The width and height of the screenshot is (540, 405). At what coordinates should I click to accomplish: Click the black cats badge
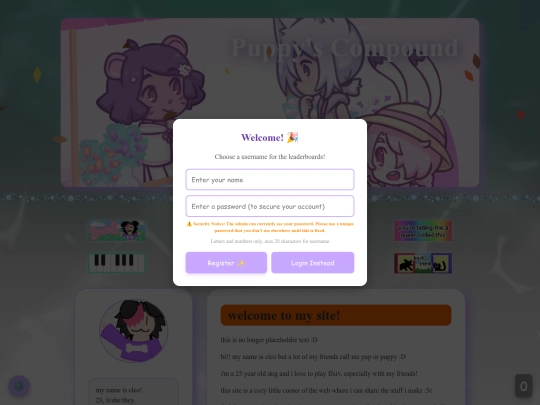pos(423,263)
